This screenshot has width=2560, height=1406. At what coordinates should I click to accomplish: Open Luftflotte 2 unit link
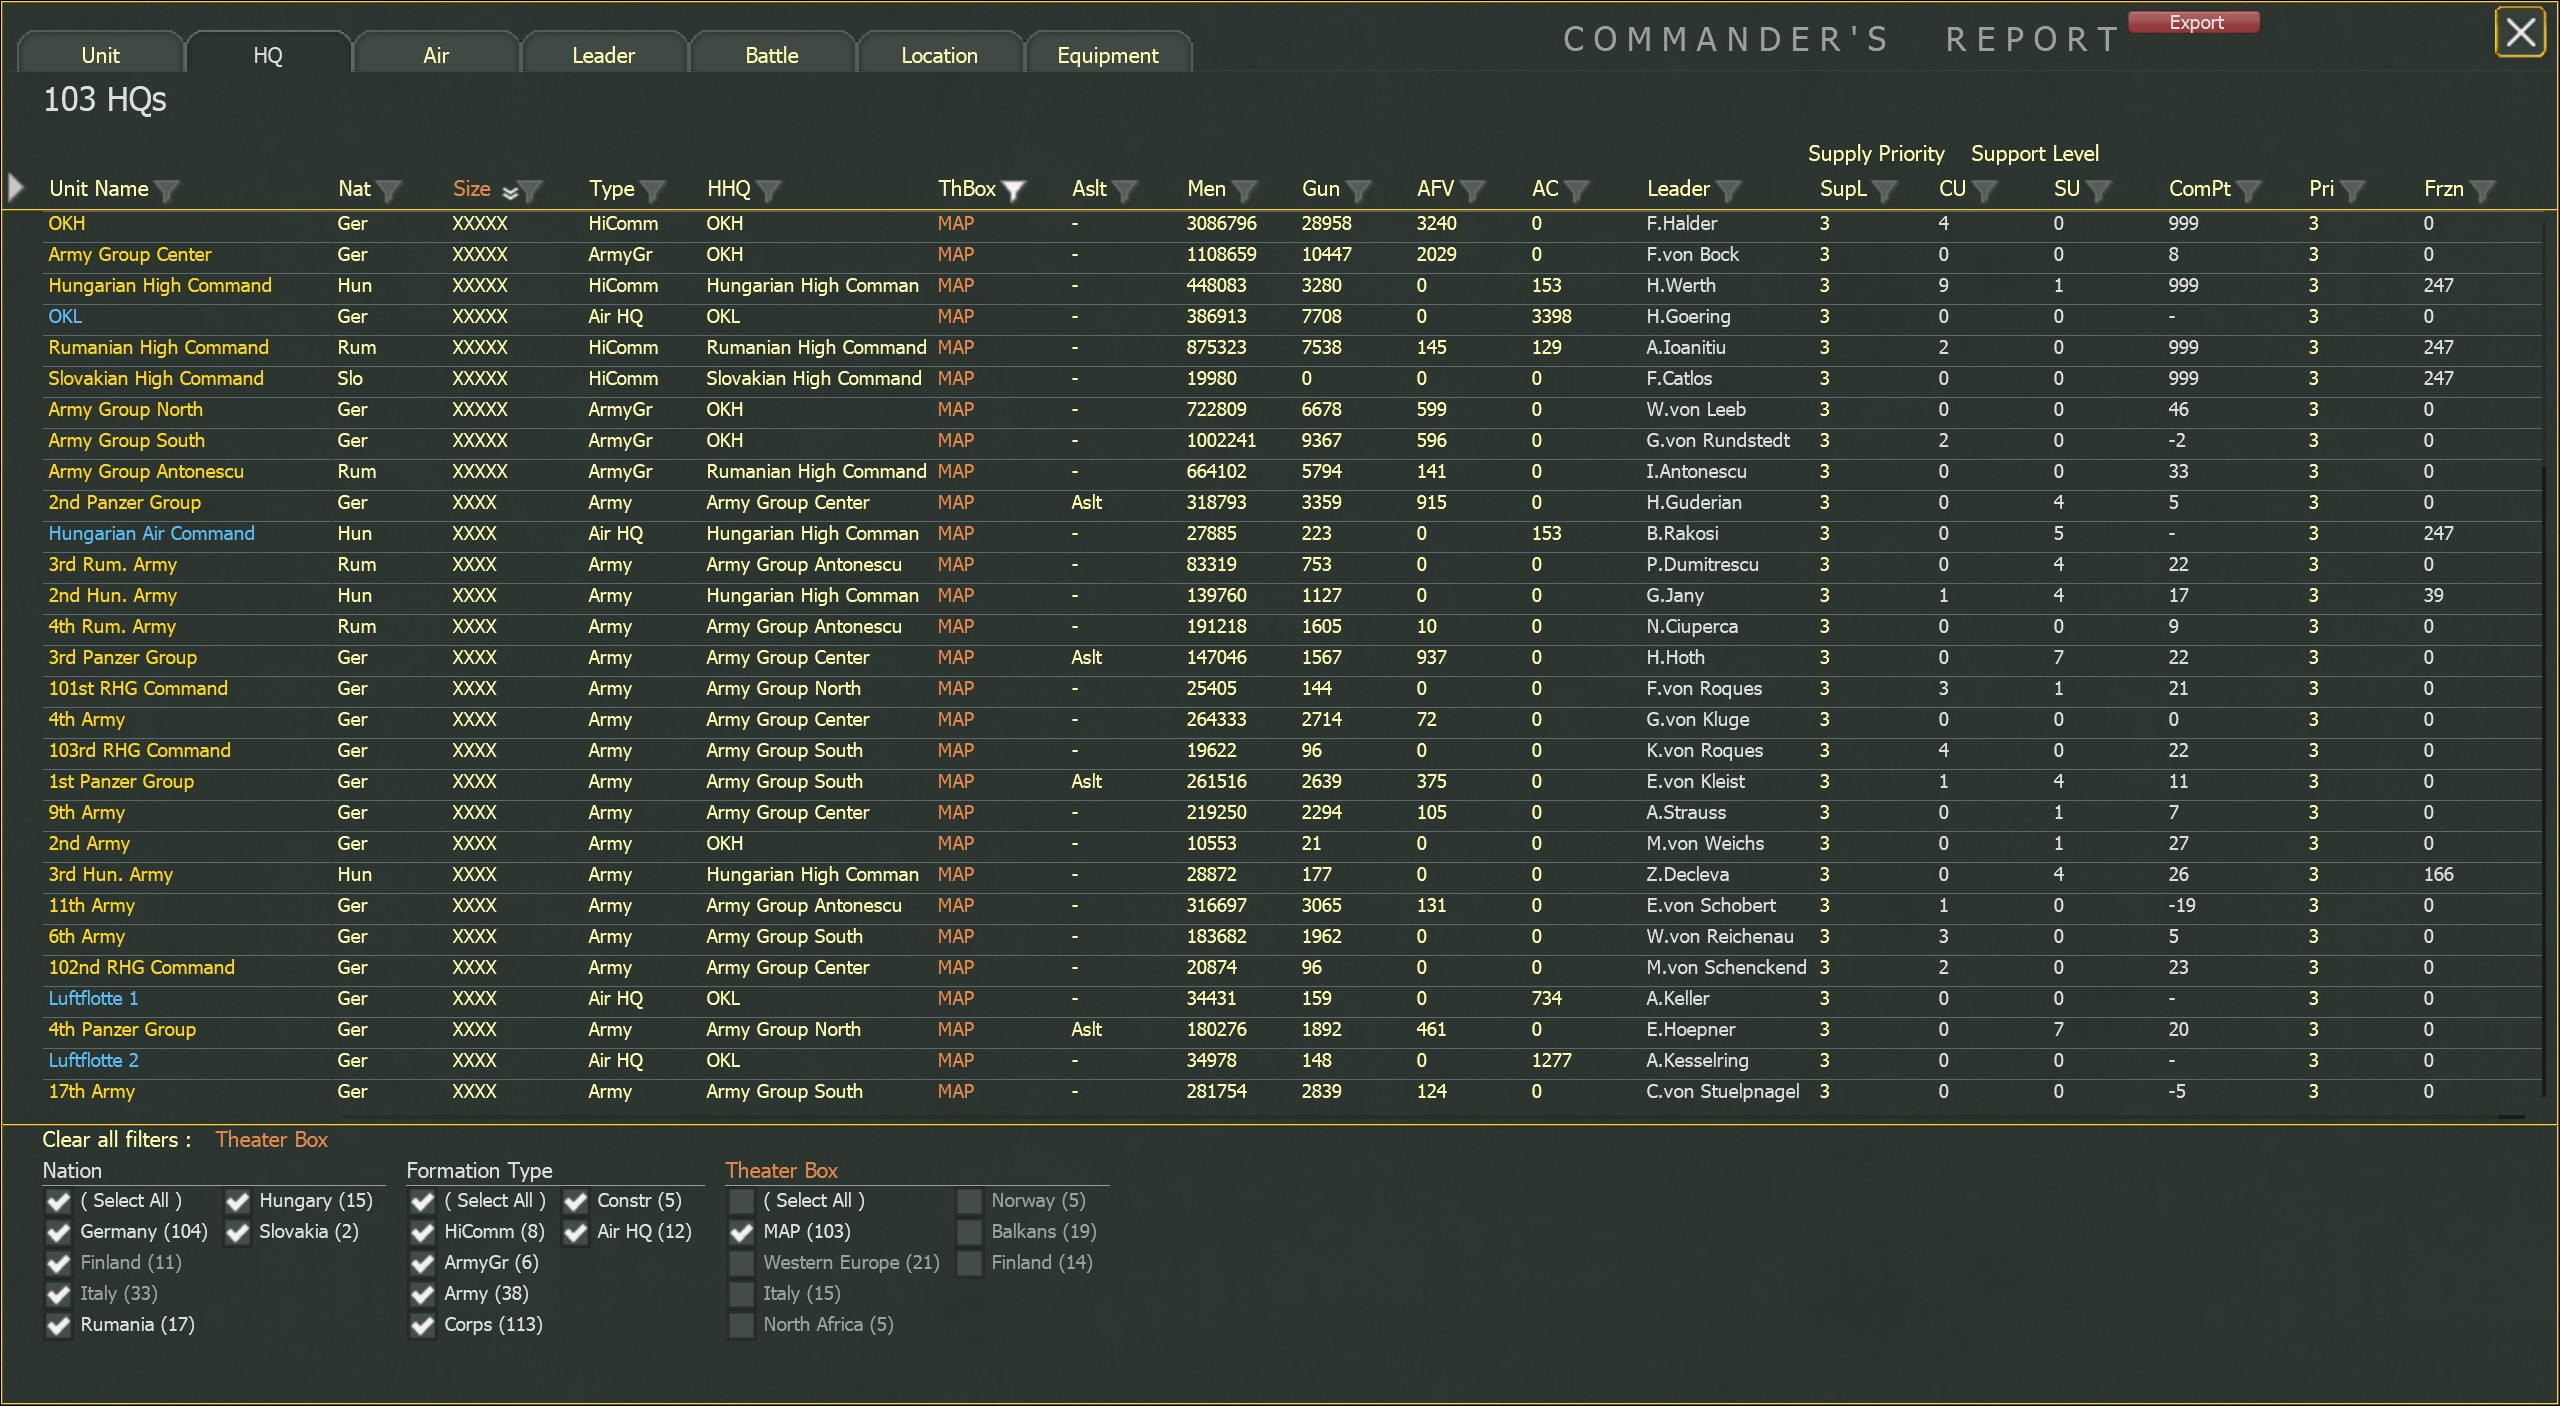(94, 1060)
